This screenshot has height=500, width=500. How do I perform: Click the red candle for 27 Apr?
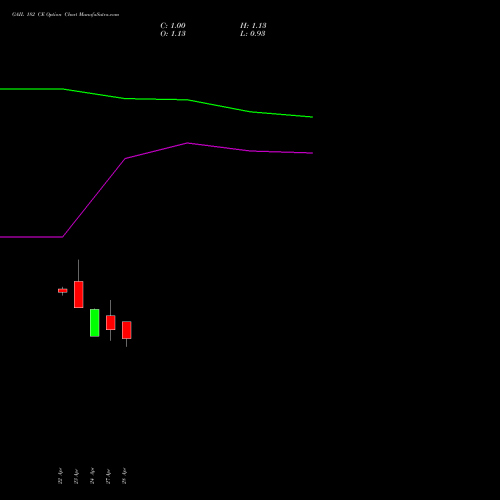[111, 322]
